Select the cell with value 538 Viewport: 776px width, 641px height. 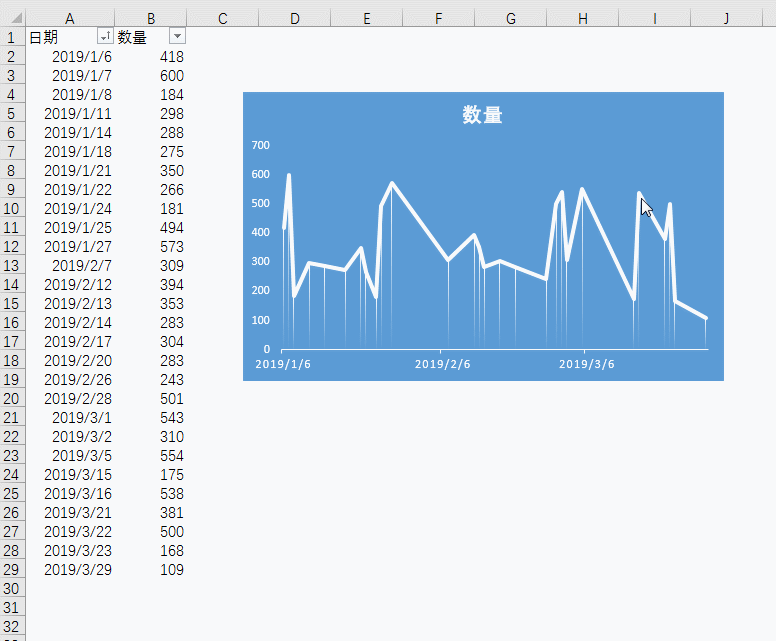[x=150, y=493]
